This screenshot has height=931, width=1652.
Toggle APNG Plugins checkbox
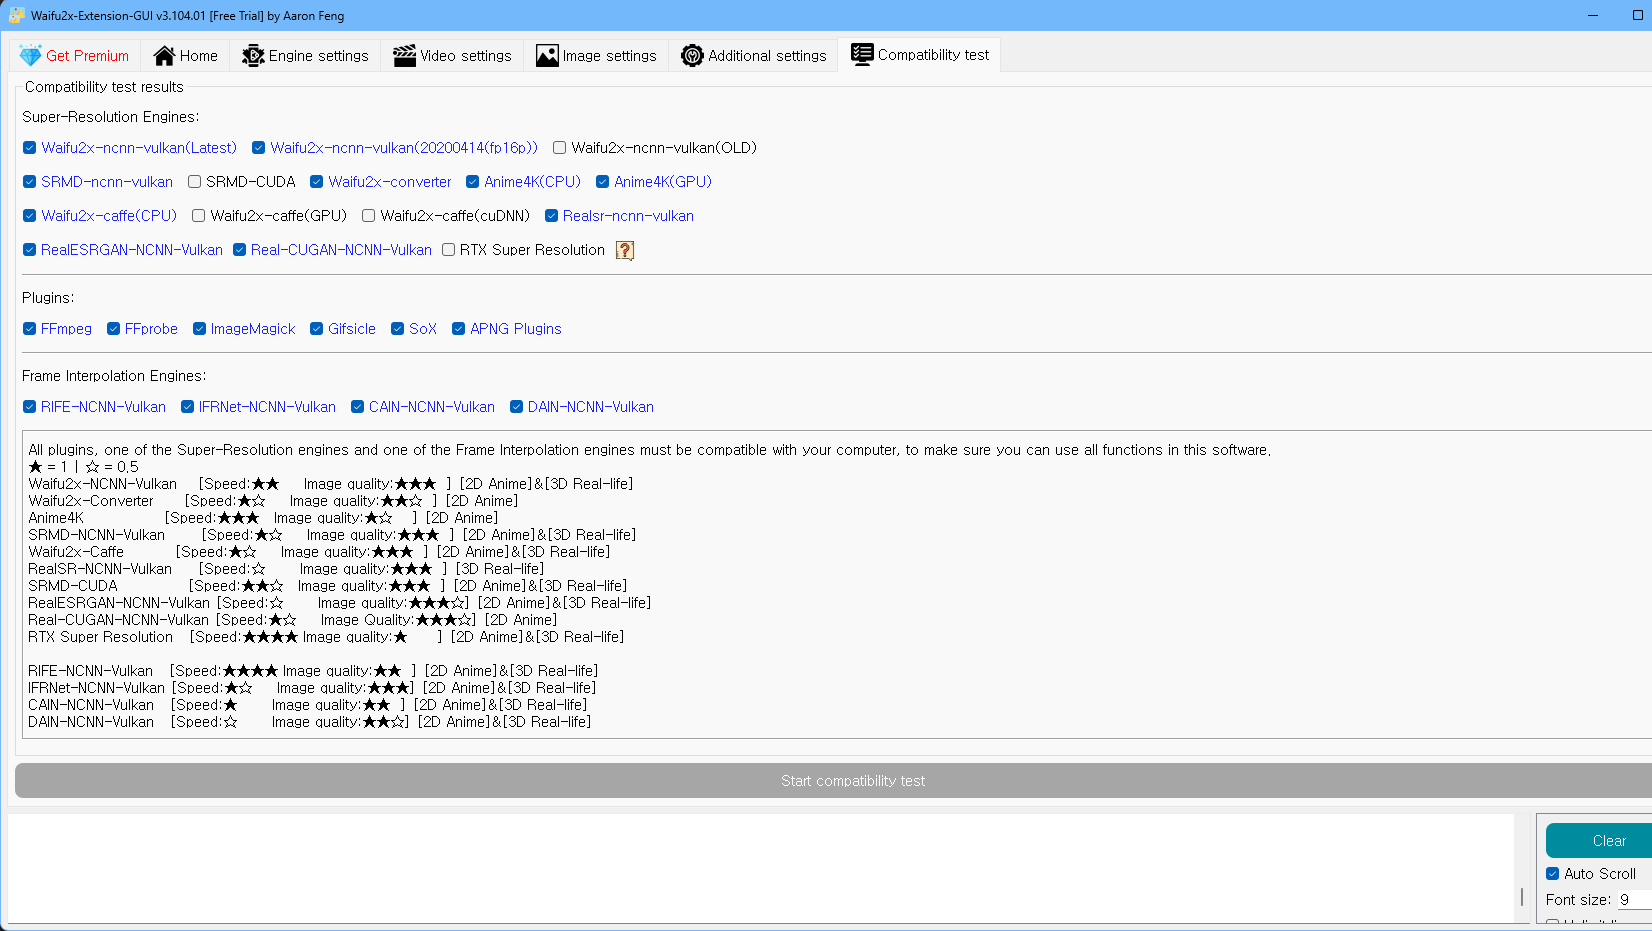pyautogui.click(x=458, y=329)
